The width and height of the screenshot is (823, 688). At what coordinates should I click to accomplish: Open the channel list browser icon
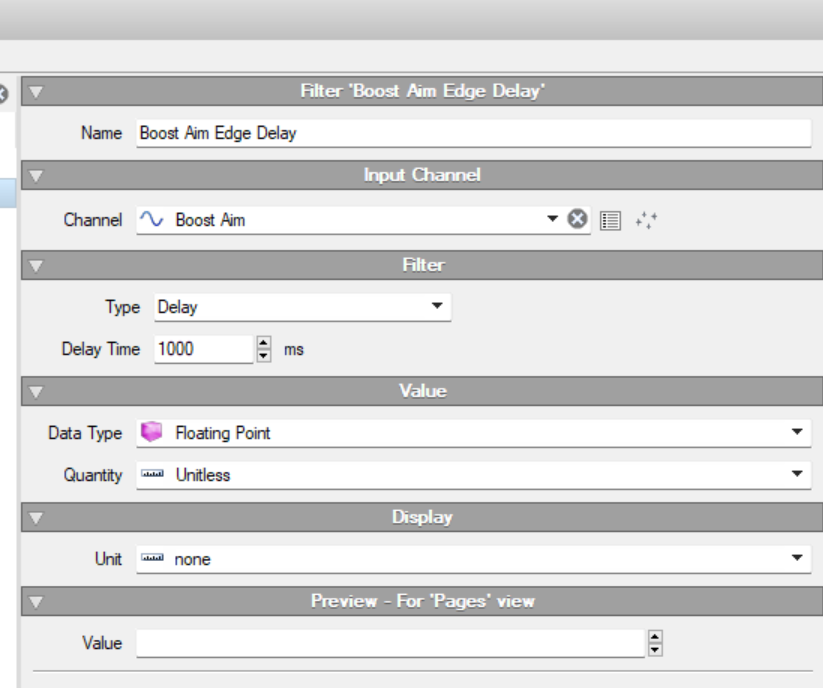point(610,220)
